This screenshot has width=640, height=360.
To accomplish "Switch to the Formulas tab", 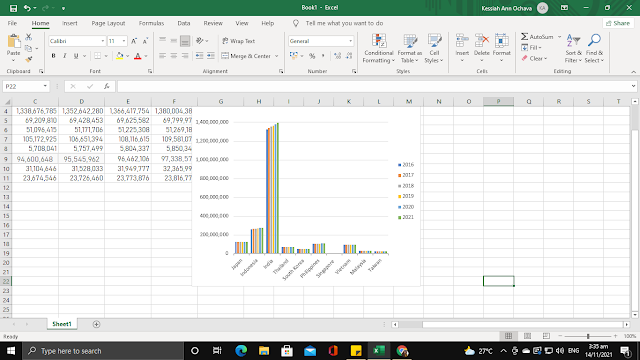I will (x=151, y=23).
